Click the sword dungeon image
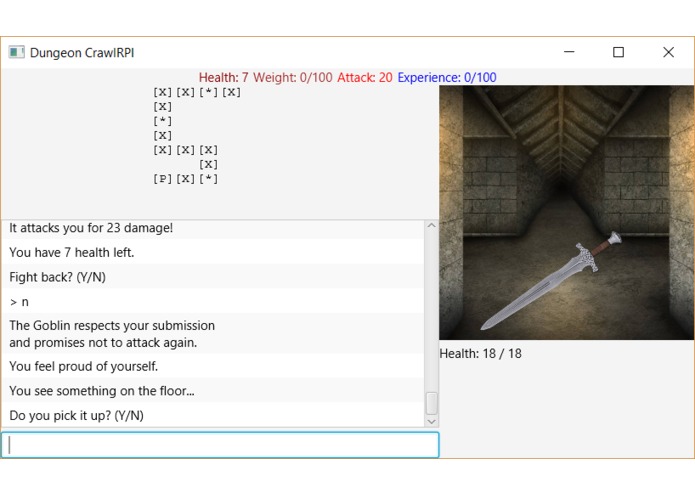 click(566, 213)
